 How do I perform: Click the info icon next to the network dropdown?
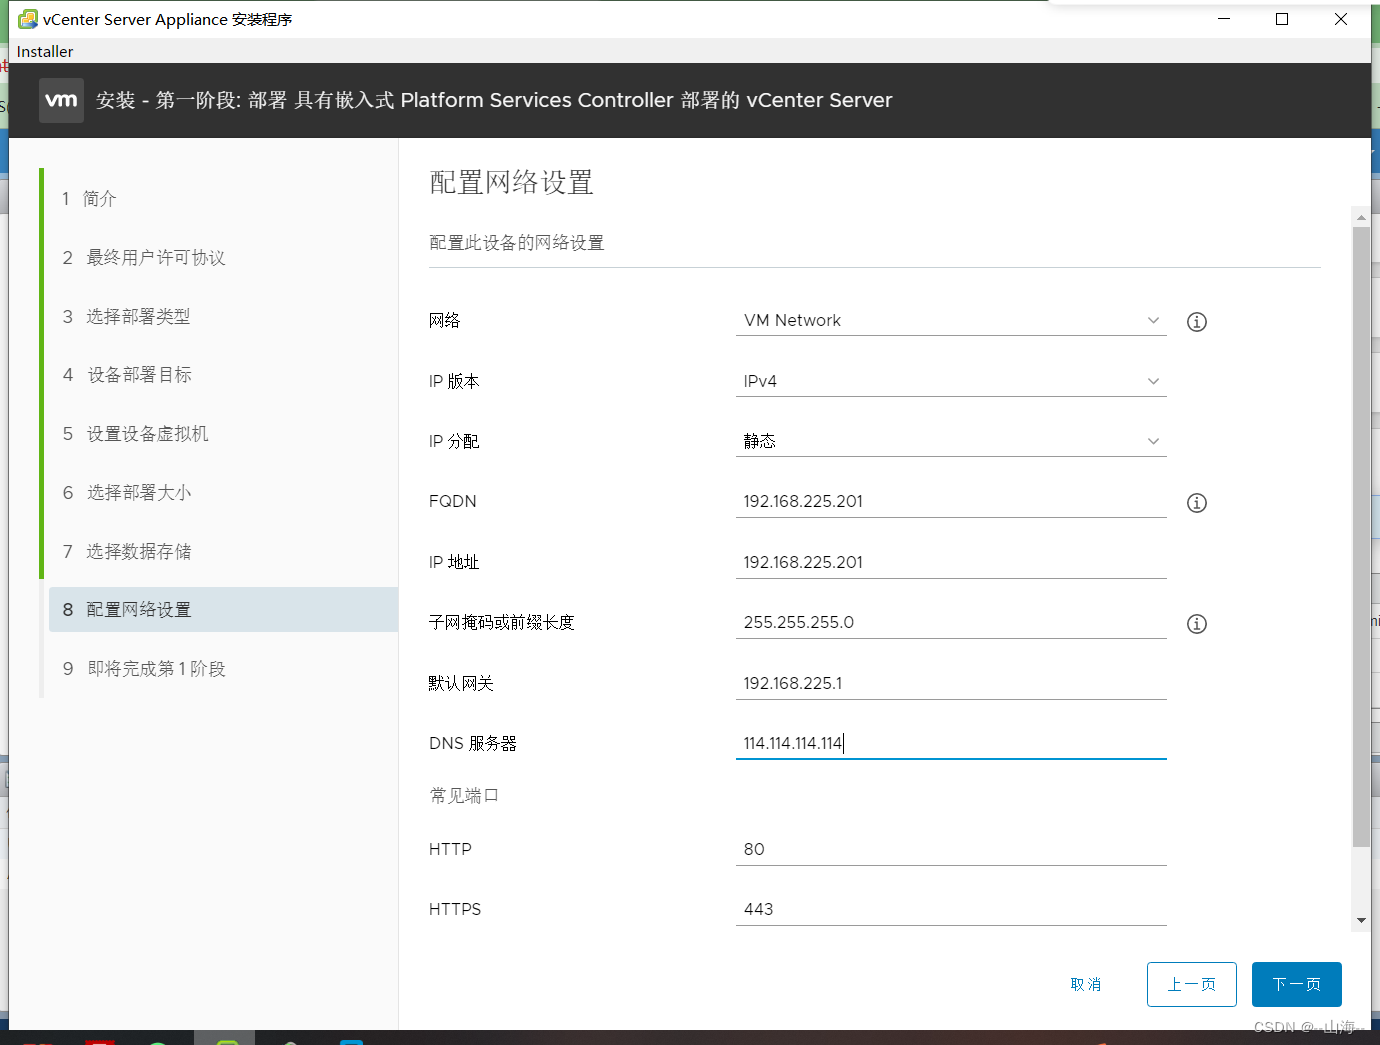coord(1196,322)
